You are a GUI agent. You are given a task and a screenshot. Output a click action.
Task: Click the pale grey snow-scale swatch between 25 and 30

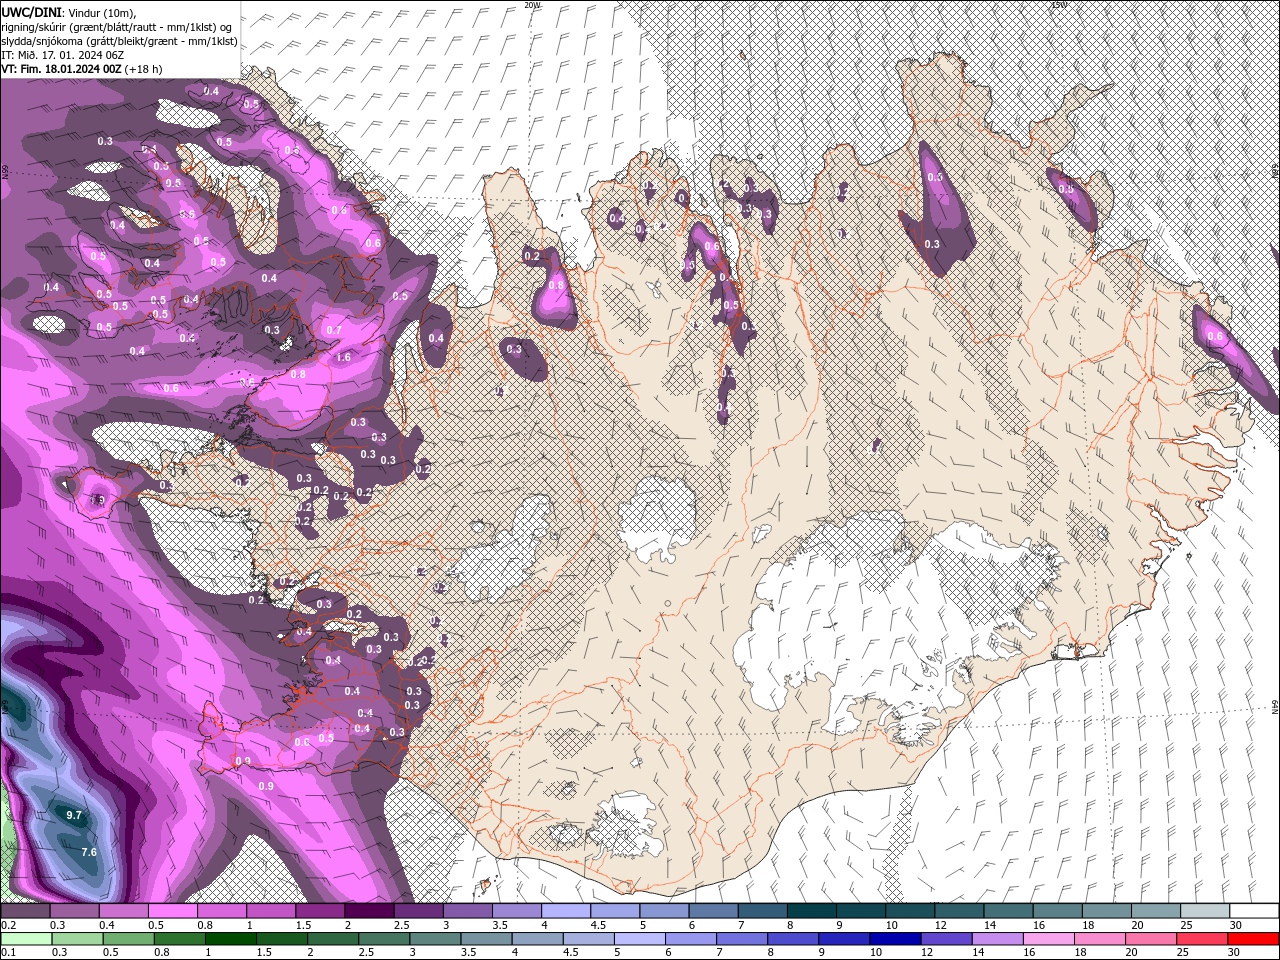click(1206, 911)
